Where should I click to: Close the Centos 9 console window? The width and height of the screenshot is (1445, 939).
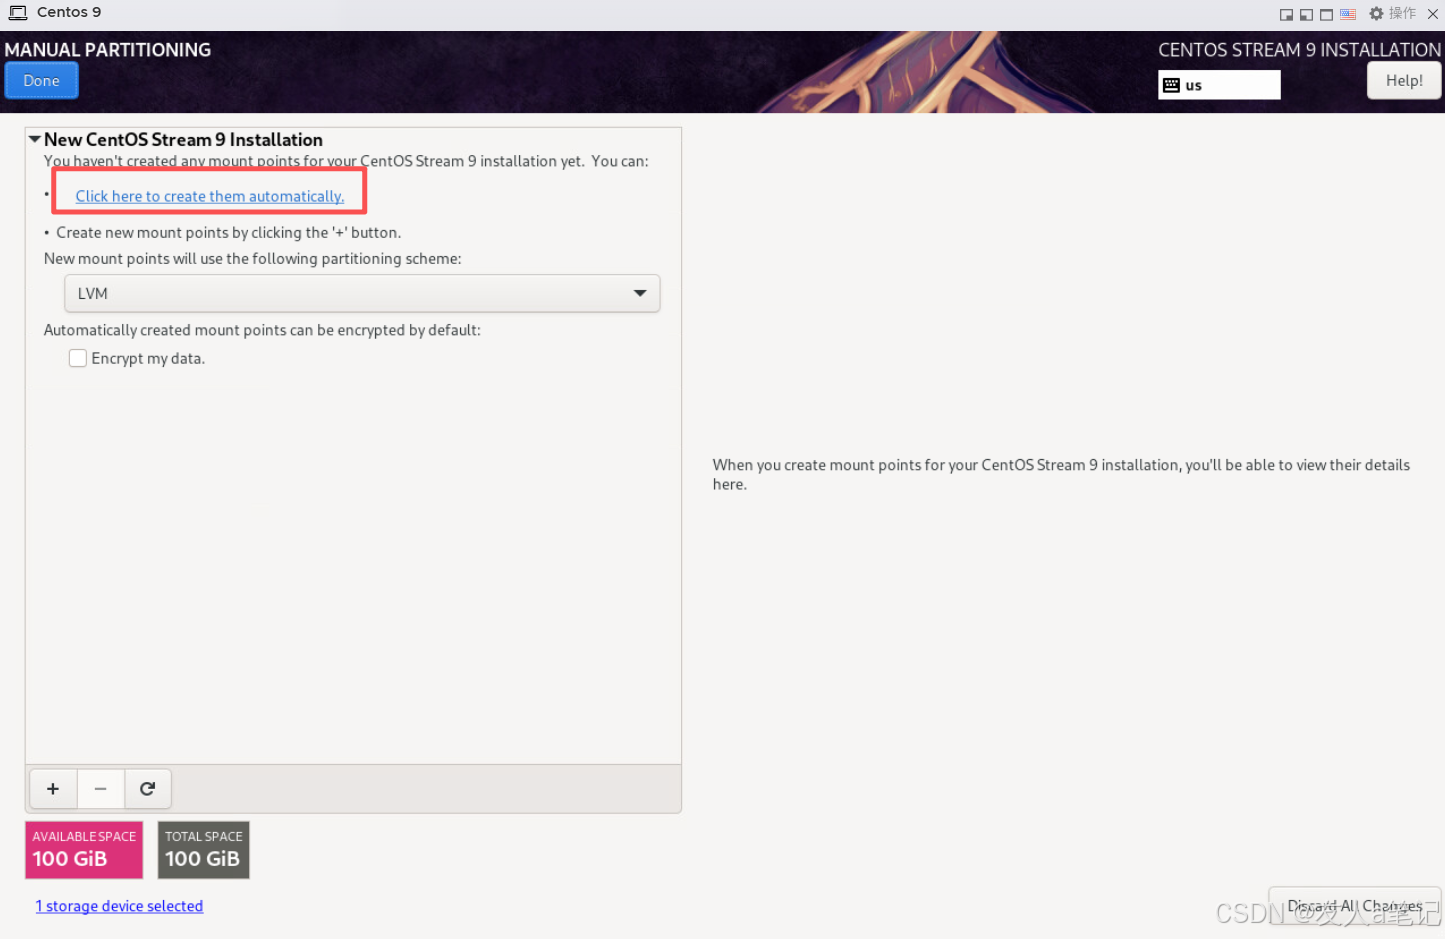(1432, 14)
